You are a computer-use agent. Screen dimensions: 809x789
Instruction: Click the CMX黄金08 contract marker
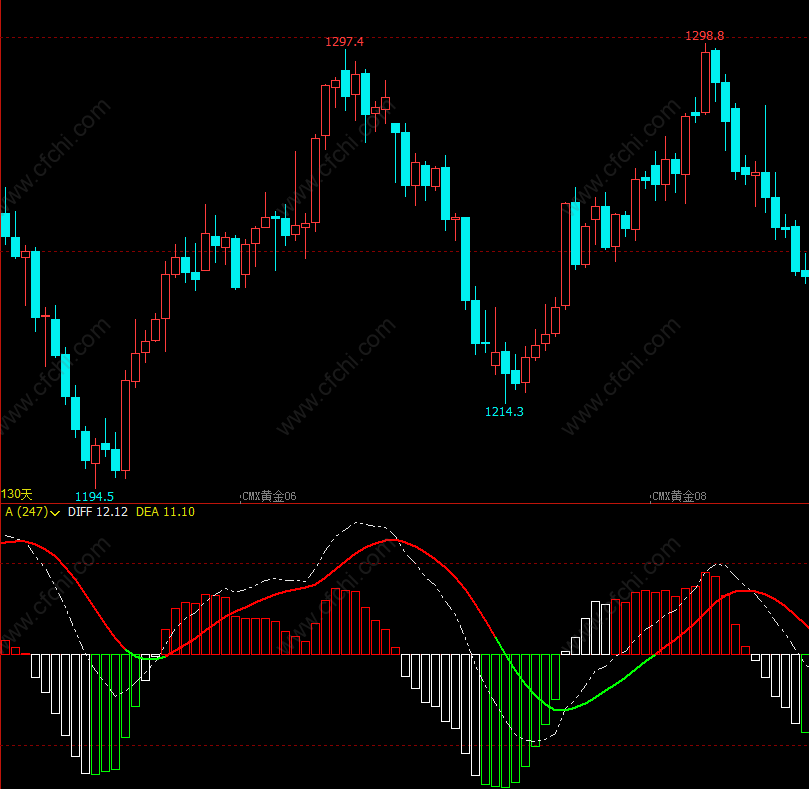coord(679,496)
